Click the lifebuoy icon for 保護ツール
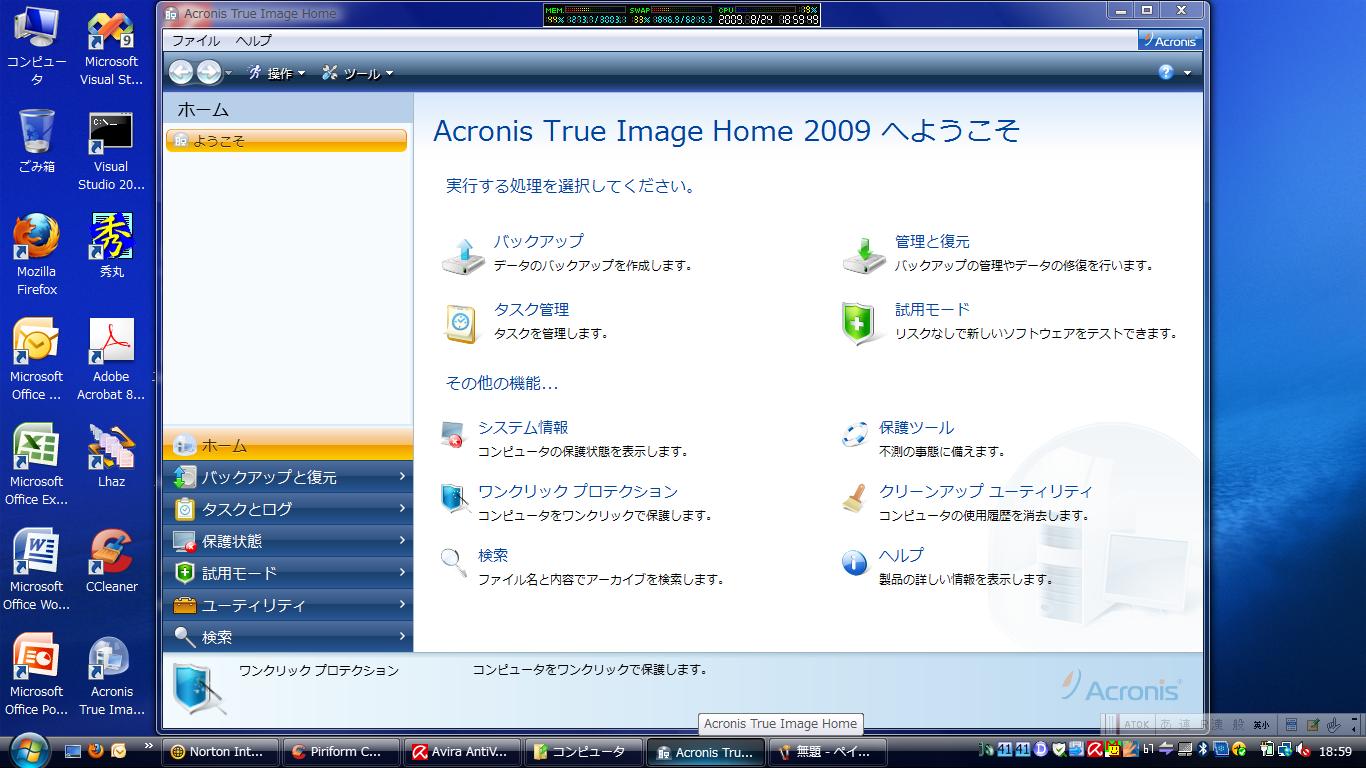Viewport: 1366px width, 768px height. [854, 434]
